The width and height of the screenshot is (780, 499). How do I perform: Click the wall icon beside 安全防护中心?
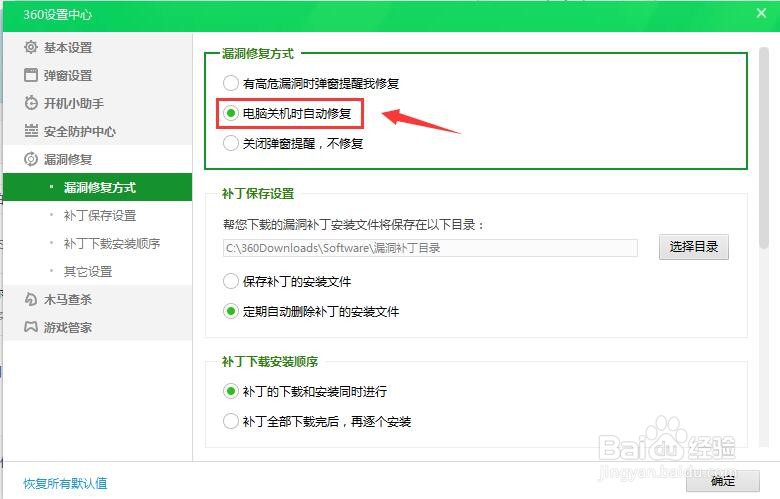pyautogui.click(x=31, y=131)
